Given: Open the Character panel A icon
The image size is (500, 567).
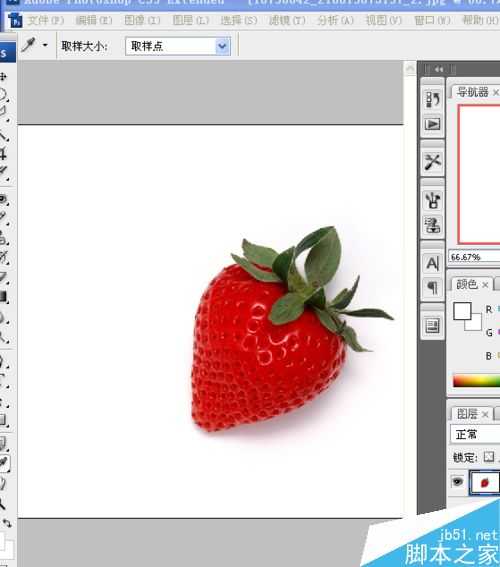Looking at the screenshot, I should [x=433, y=263].
